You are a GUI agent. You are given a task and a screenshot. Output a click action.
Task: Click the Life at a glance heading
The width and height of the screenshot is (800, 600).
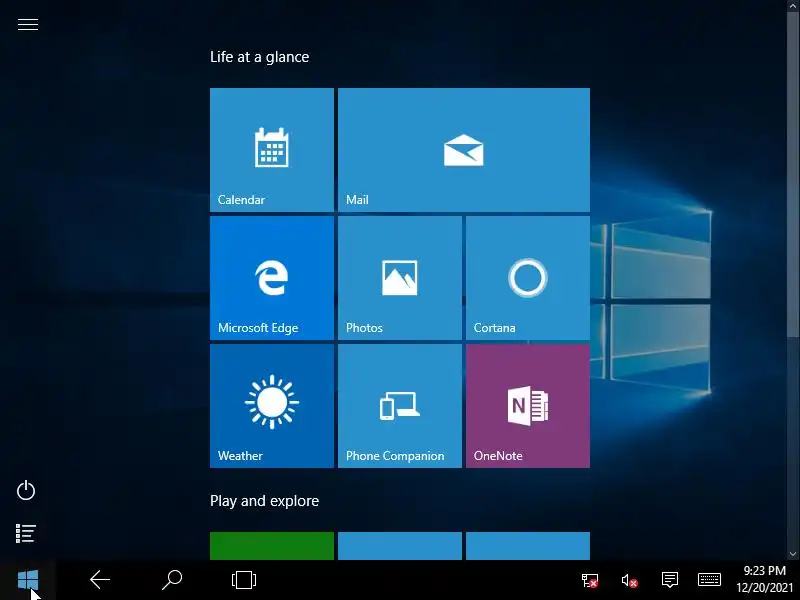(x=260, y=57)
